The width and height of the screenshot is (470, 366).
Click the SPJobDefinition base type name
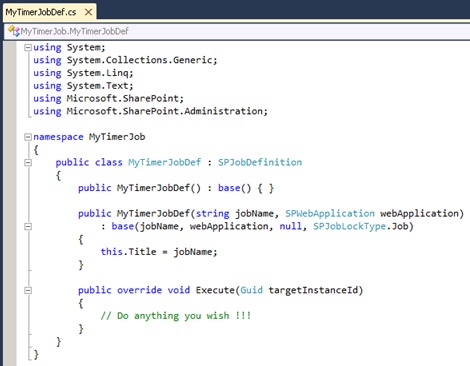pyautogui.click(x=260, y=162)
